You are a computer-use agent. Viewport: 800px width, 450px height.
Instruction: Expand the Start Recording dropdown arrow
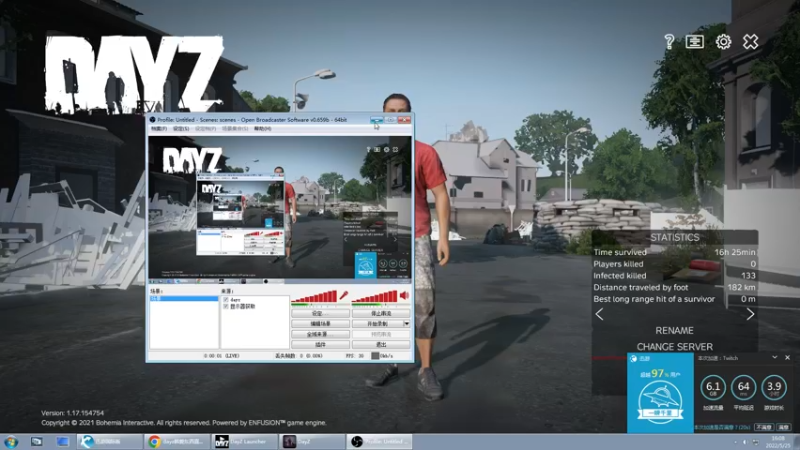[407, 324]
